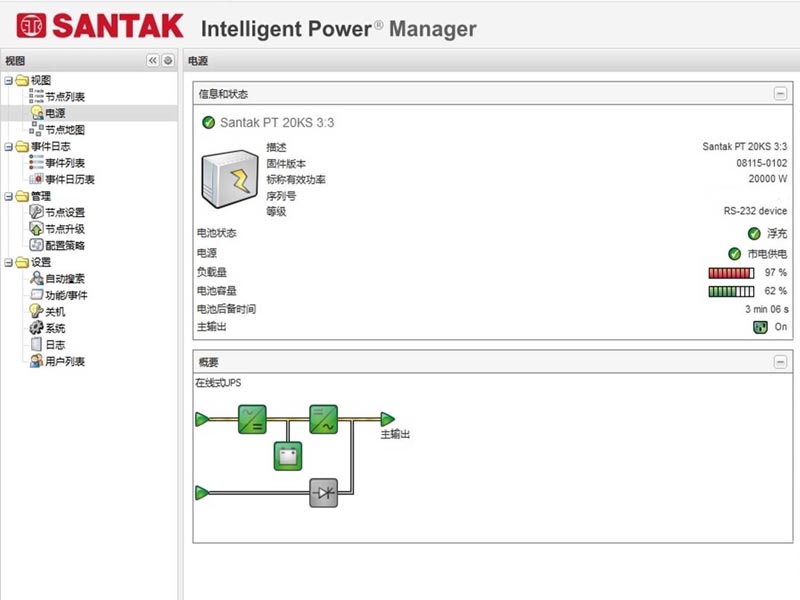Click the 市电供电 power source check icon
Image resolution: width=800 pixels, height=600 pixels.
click(734, 254)
